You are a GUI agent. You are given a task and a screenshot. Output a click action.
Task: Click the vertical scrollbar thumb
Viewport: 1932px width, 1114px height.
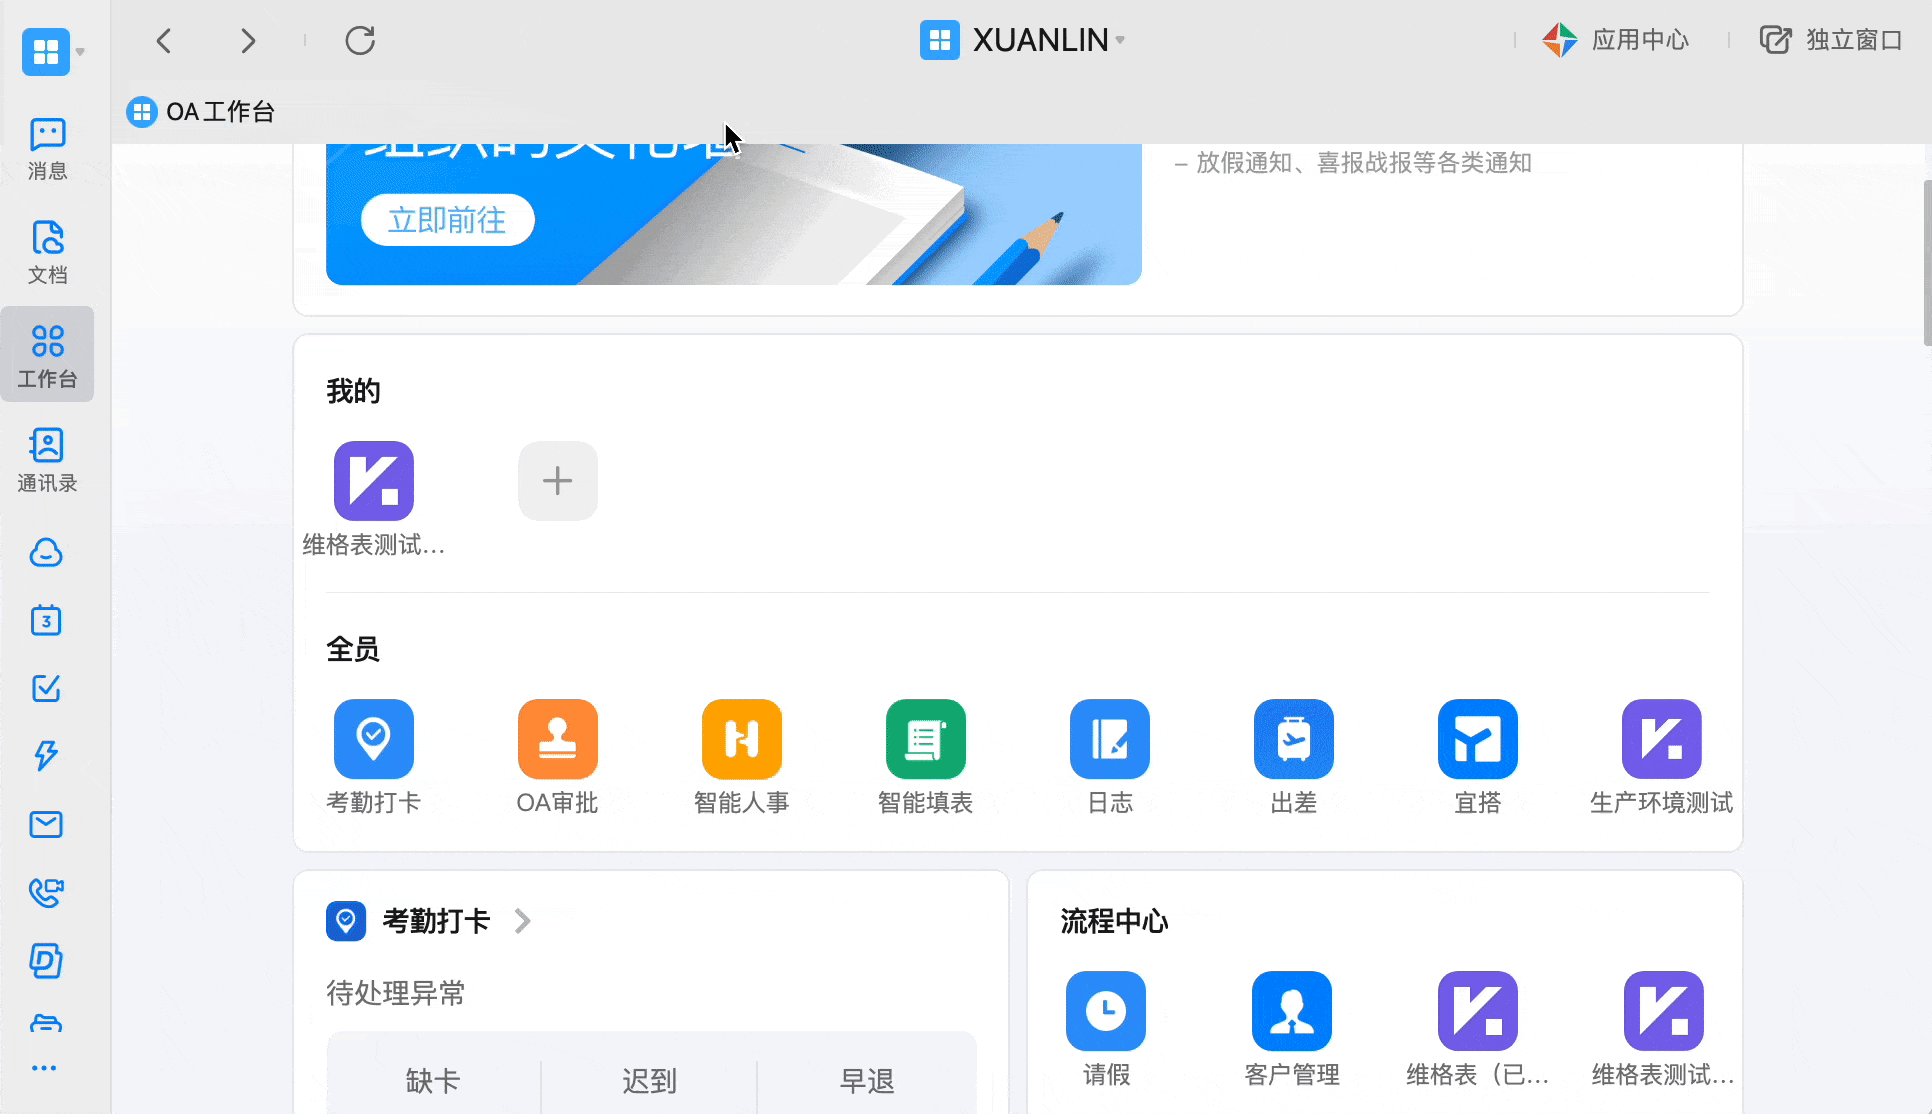coord(1927,262)
